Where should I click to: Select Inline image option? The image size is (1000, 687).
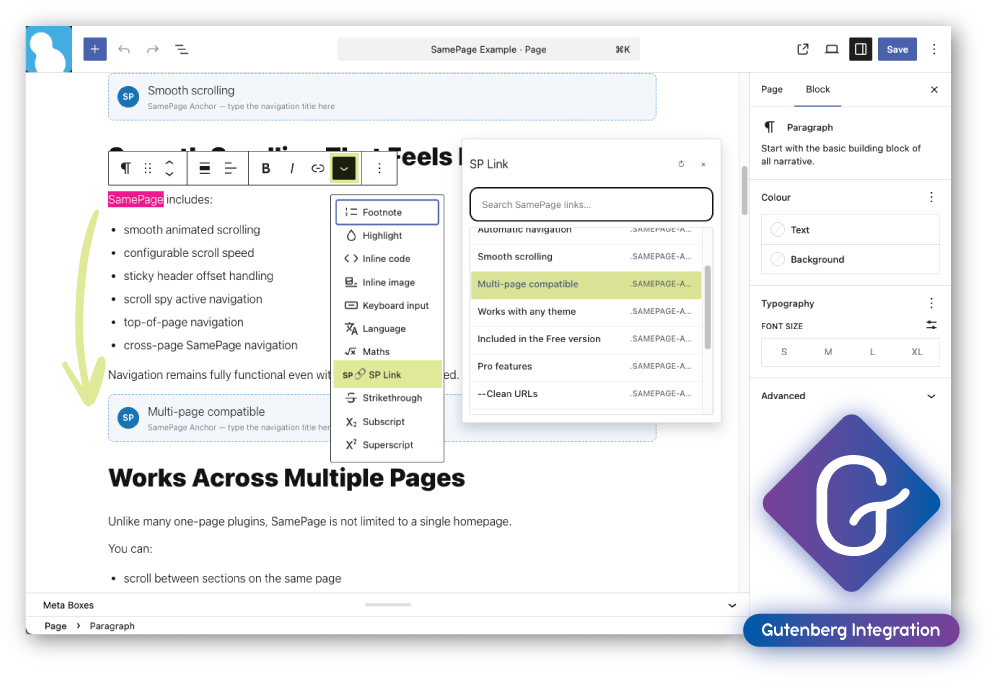coord(387,282)
